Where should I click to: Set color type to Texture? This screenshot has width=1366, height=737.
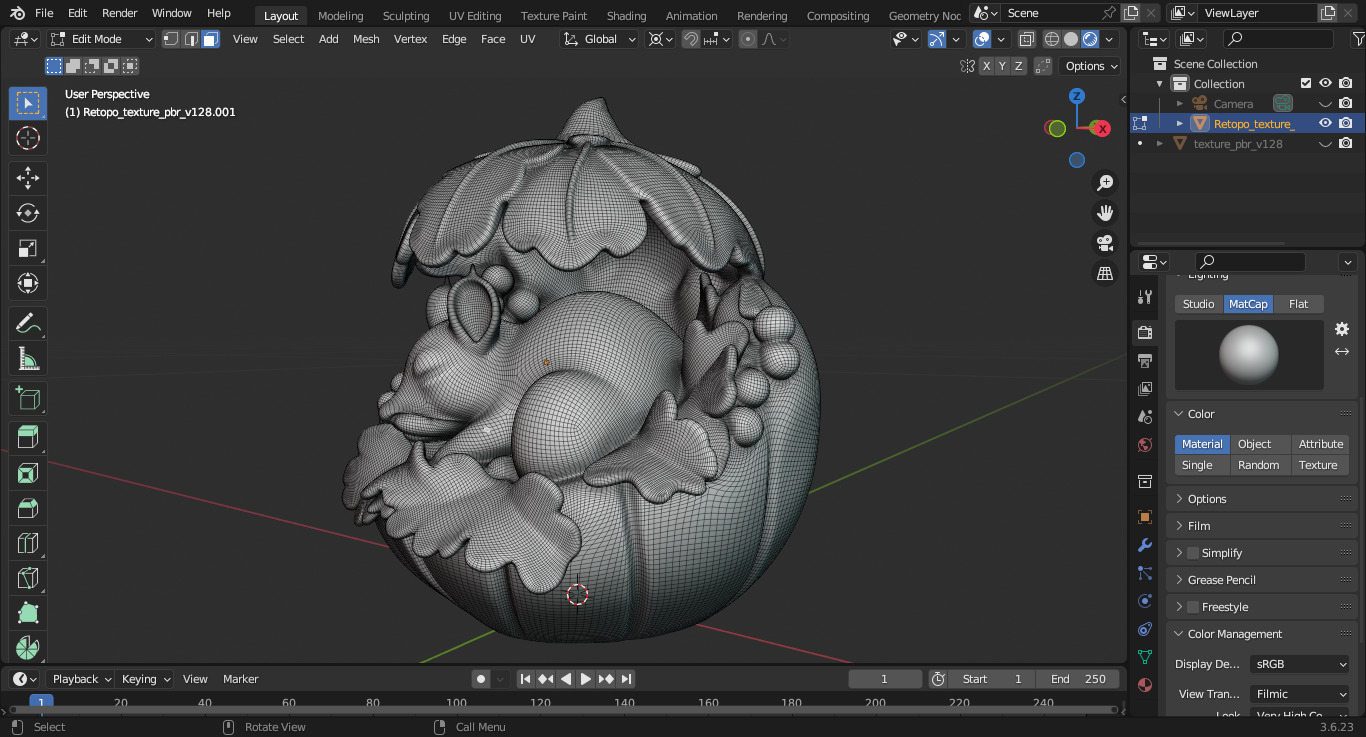tap(1318, 465)
